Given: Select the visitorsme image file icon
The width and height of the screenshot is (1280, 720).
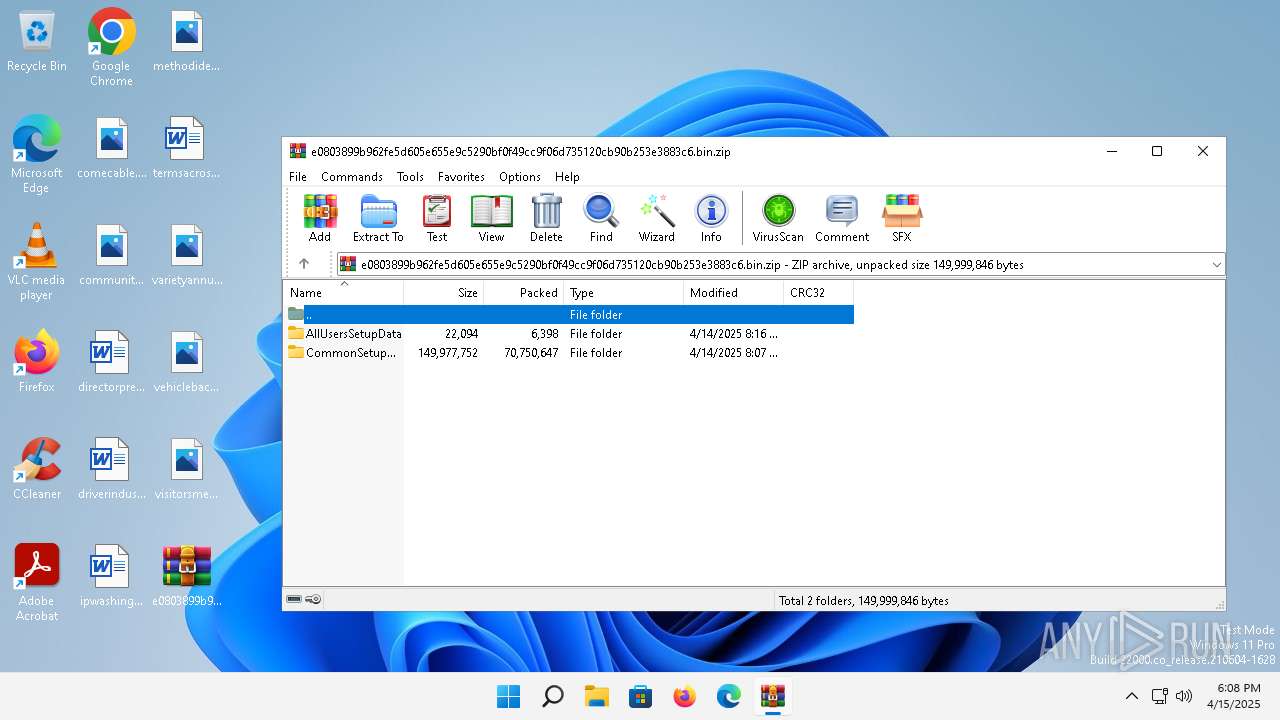Looking at the screenshot, I should [186, 469].
